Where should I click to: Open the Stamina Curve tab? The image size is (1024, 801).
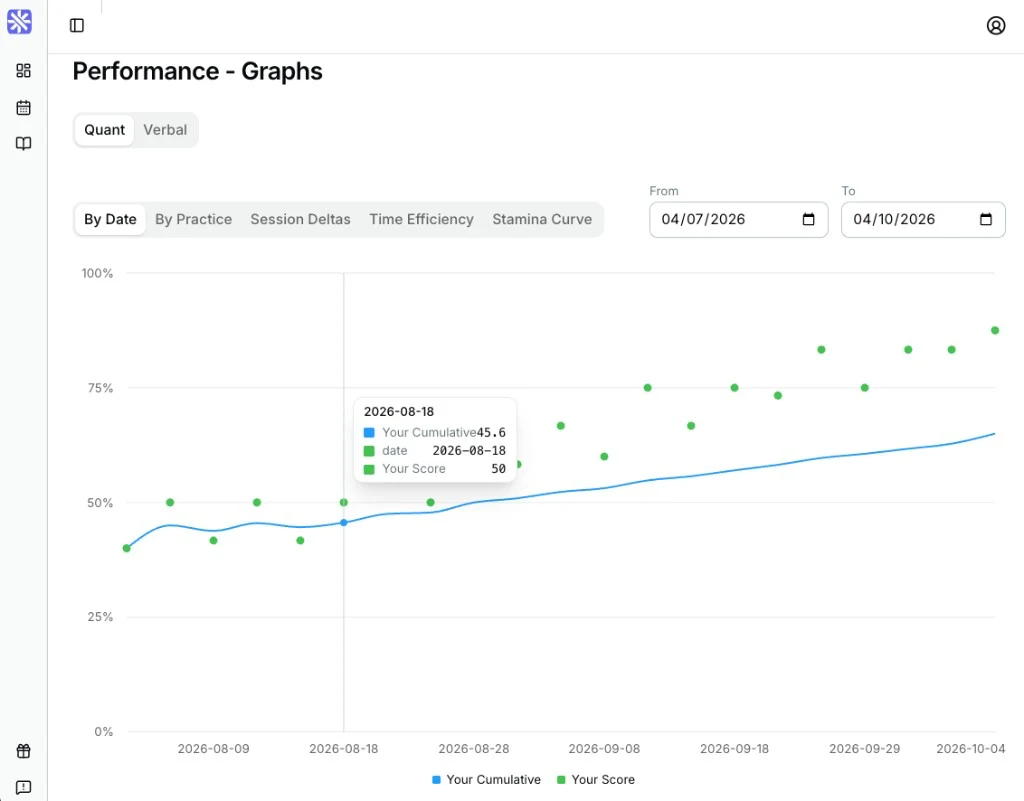click(542, 219)
